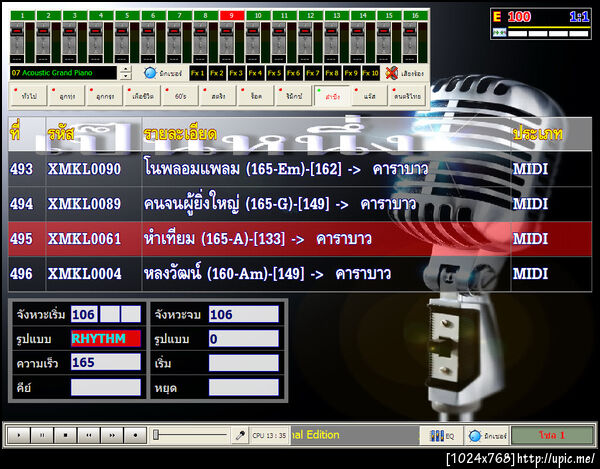Click the microphone icon beside the CPU readout
The image size is (600, 469).
point(240,435)
